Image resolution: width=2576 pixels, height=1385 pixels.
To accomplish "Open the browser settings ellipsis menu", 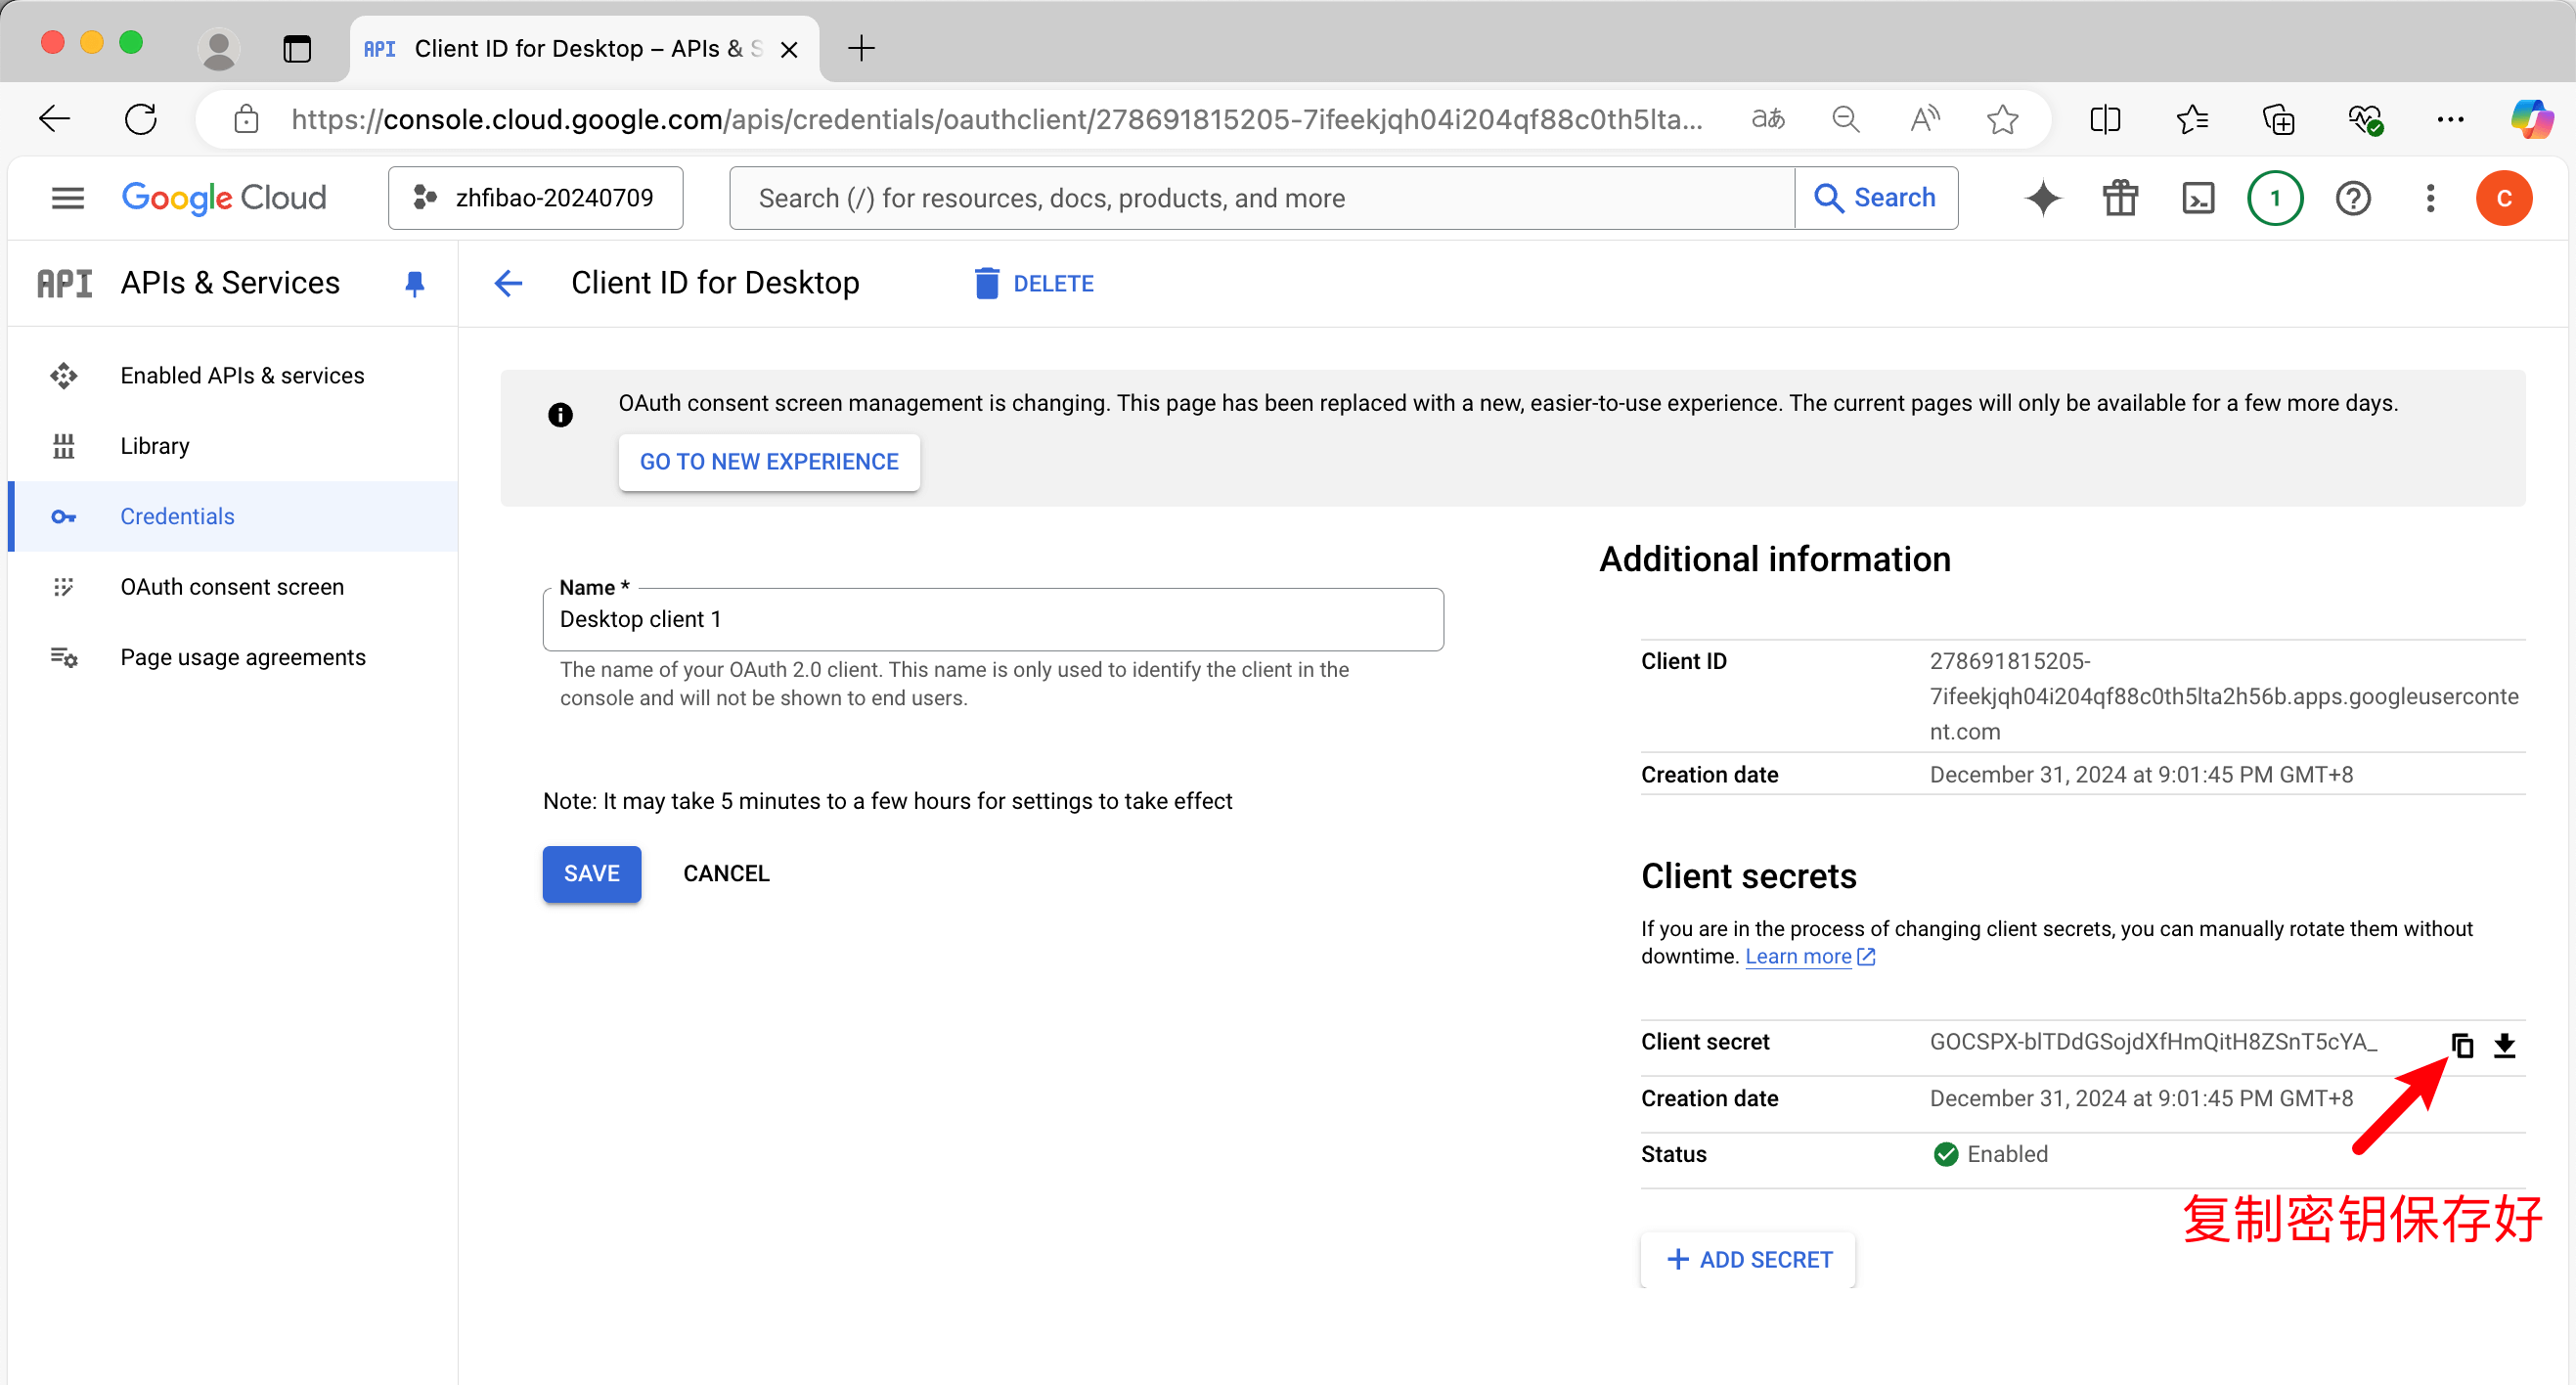I will 2450,120.
